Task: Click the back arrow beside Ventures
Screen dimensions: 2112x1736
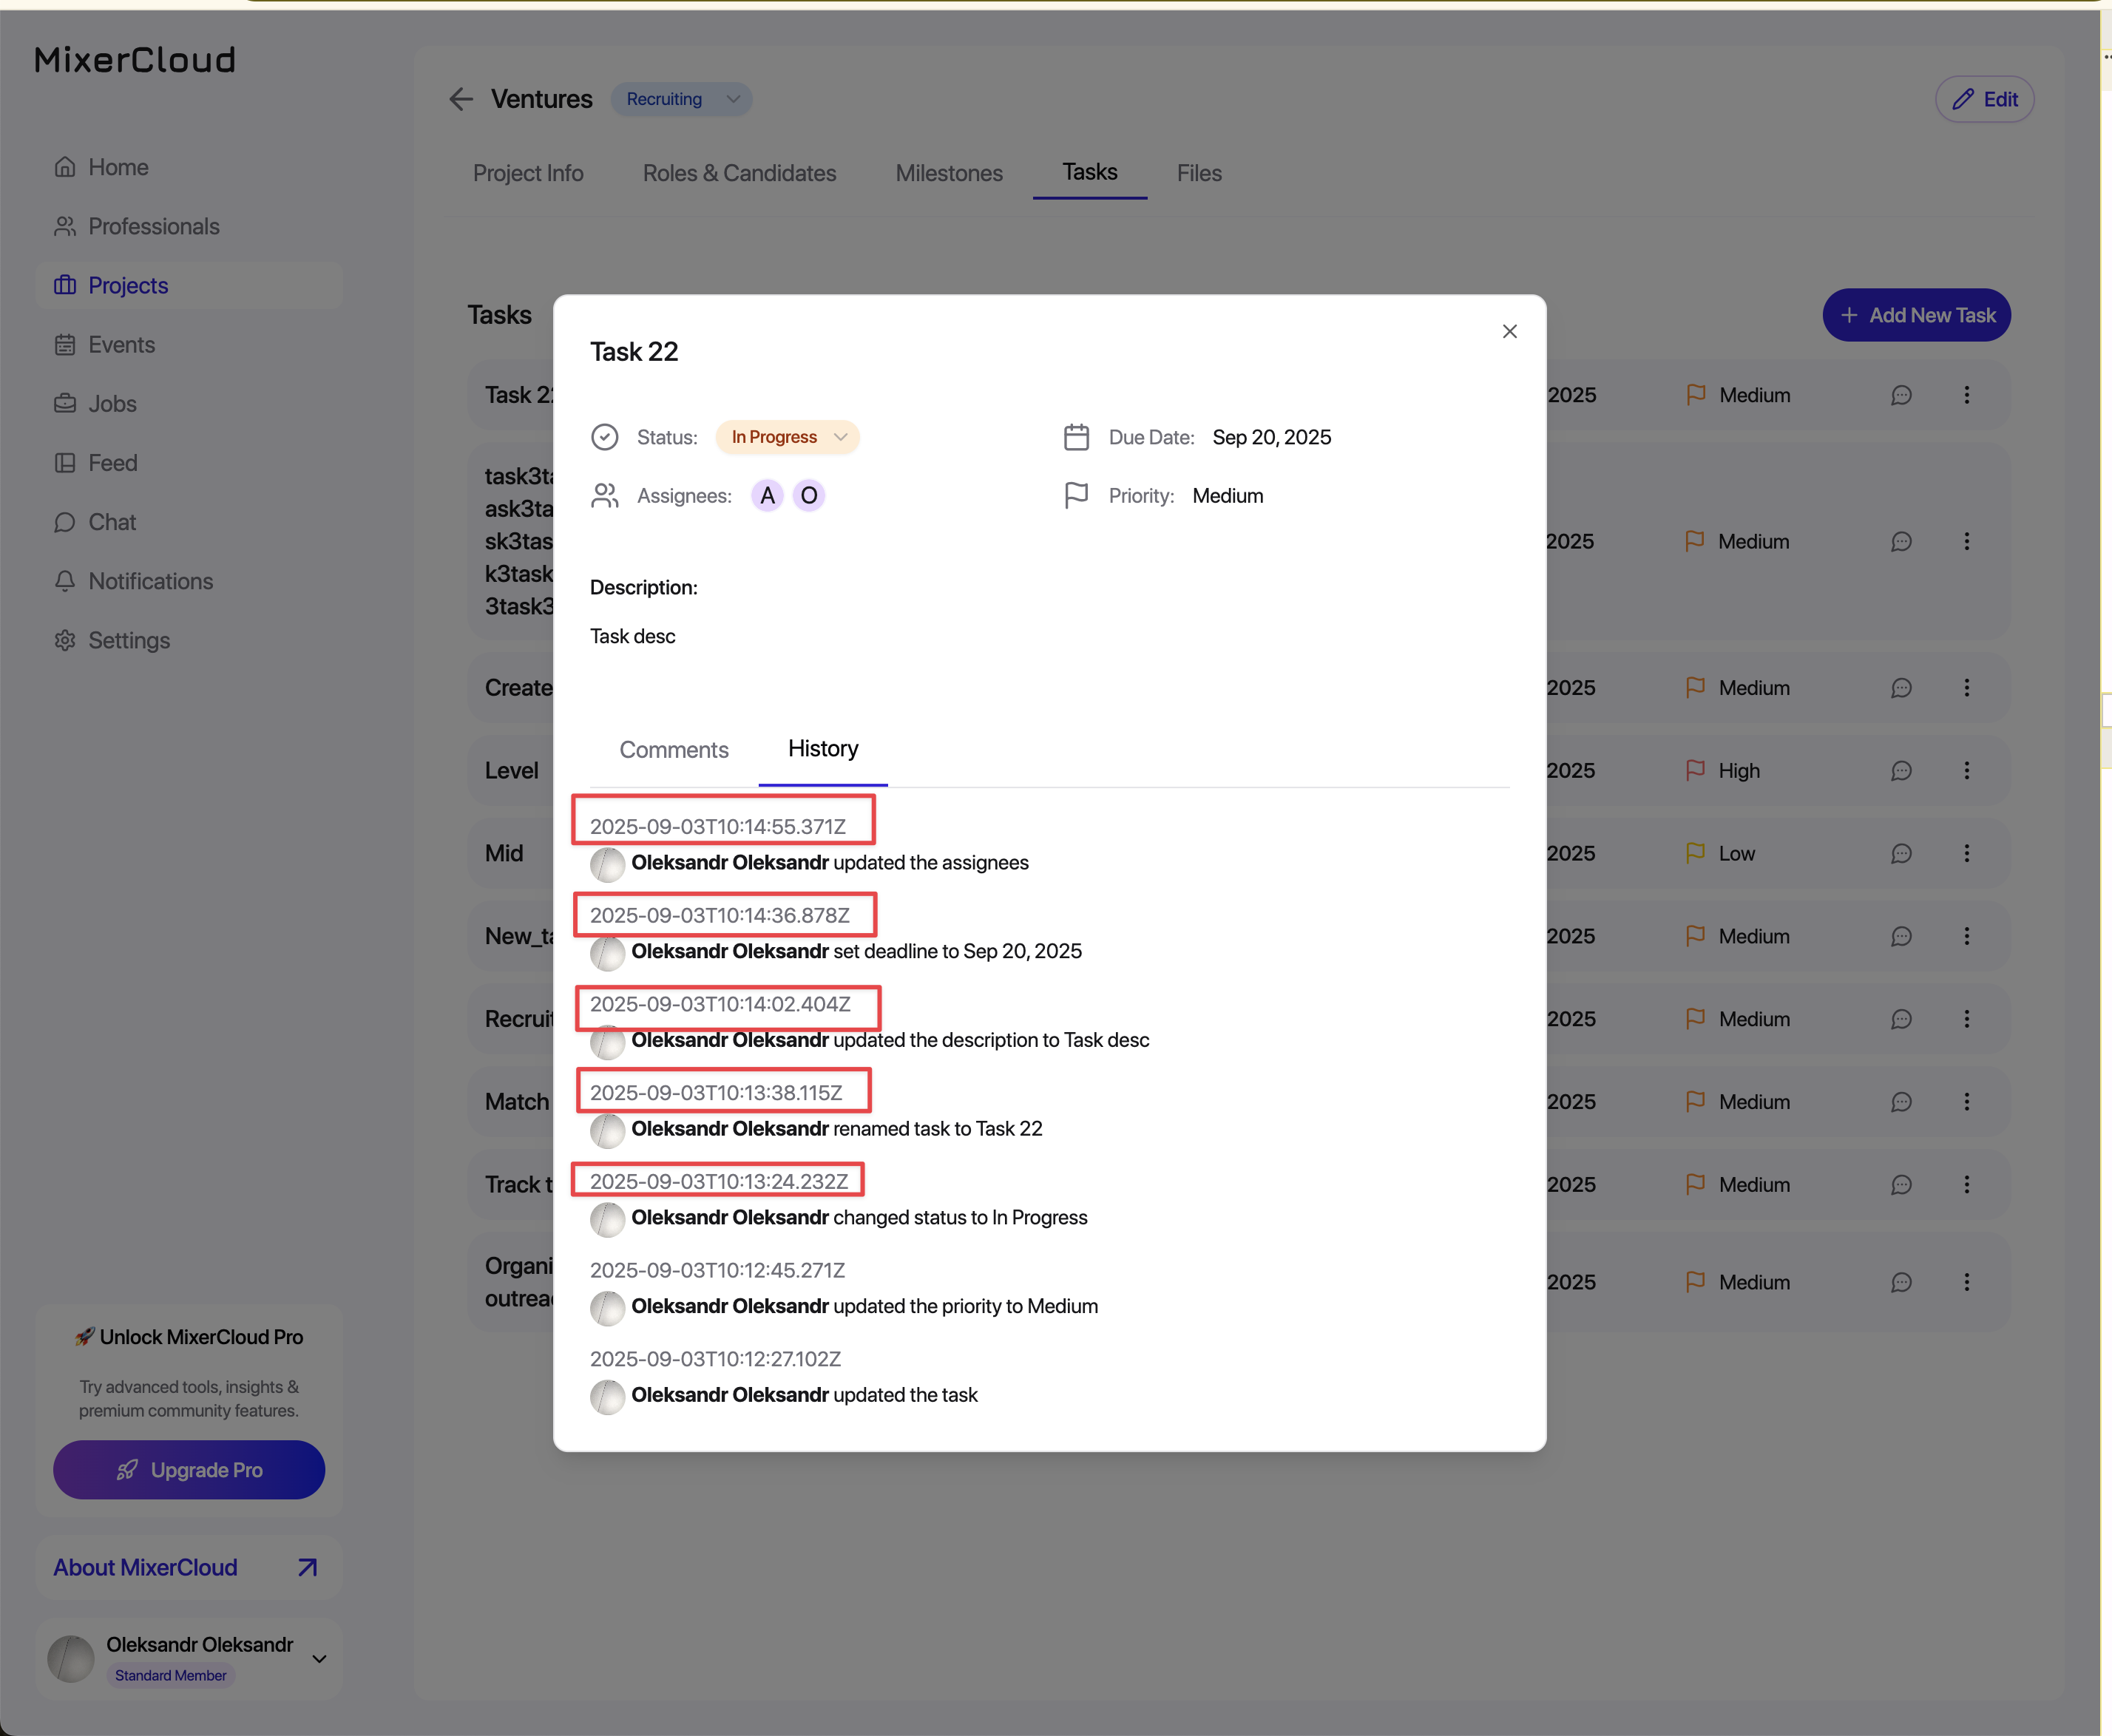Action: coord(460,99)
